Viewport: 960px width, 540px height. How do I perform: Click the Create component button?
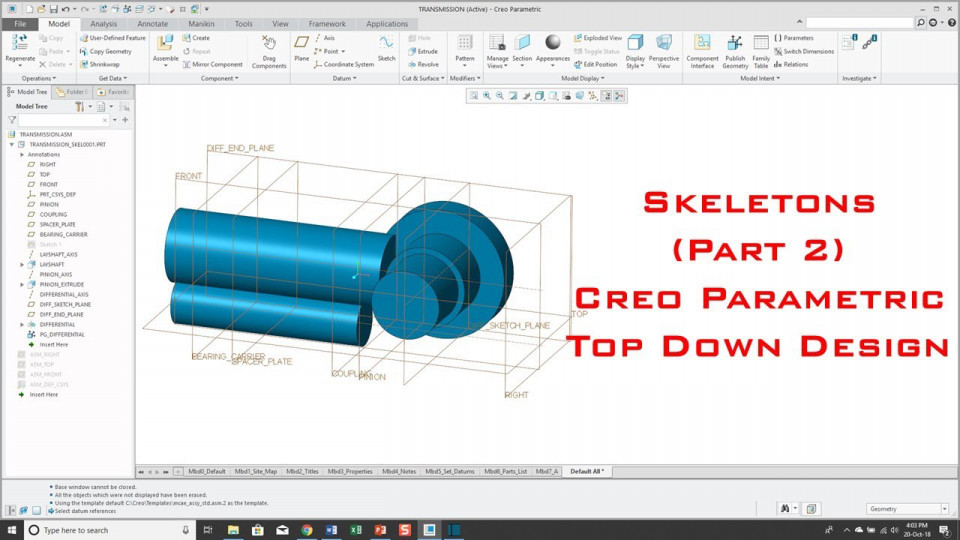click(196, 38)
